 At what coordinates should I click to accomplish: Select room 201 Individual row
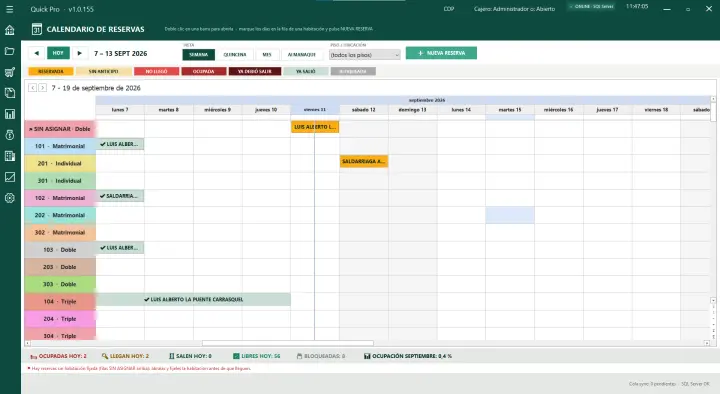point(60,163)
